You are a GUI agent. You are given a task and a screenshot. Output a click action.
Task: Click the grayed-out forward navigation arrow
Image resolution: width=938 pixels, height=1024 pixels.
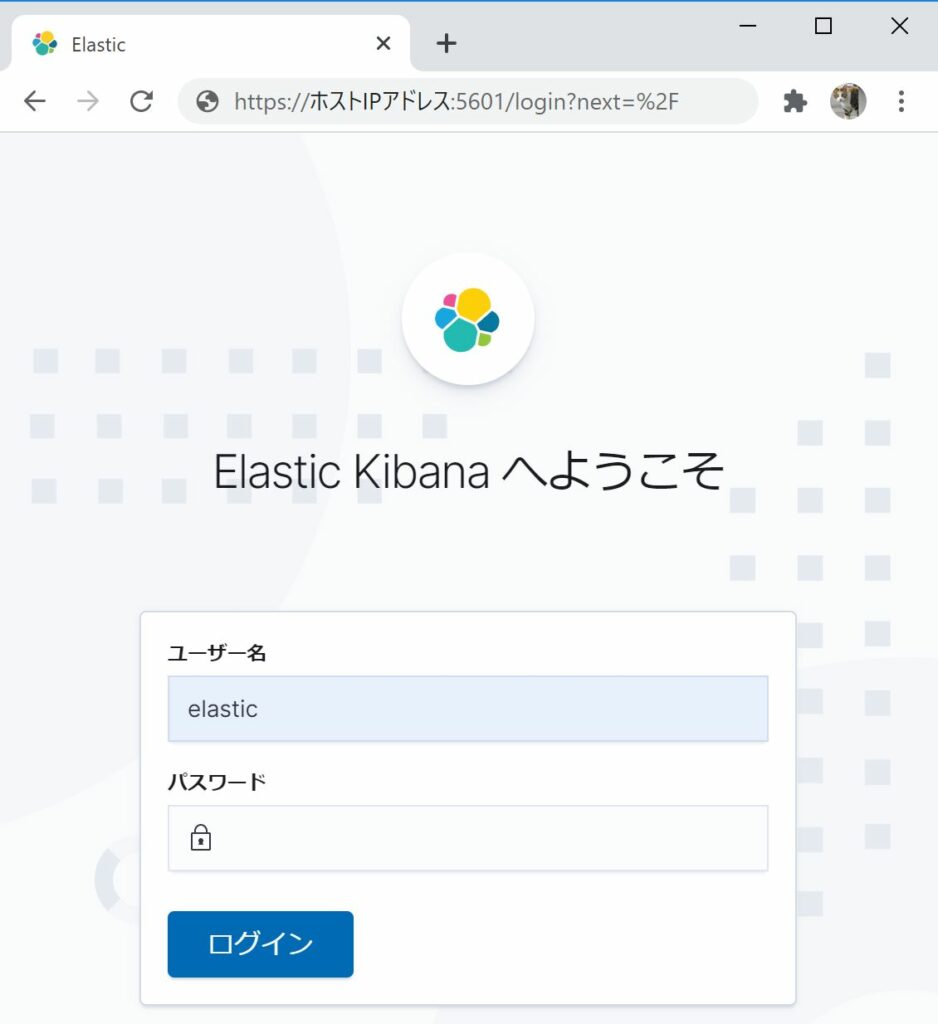pos(88,100)
